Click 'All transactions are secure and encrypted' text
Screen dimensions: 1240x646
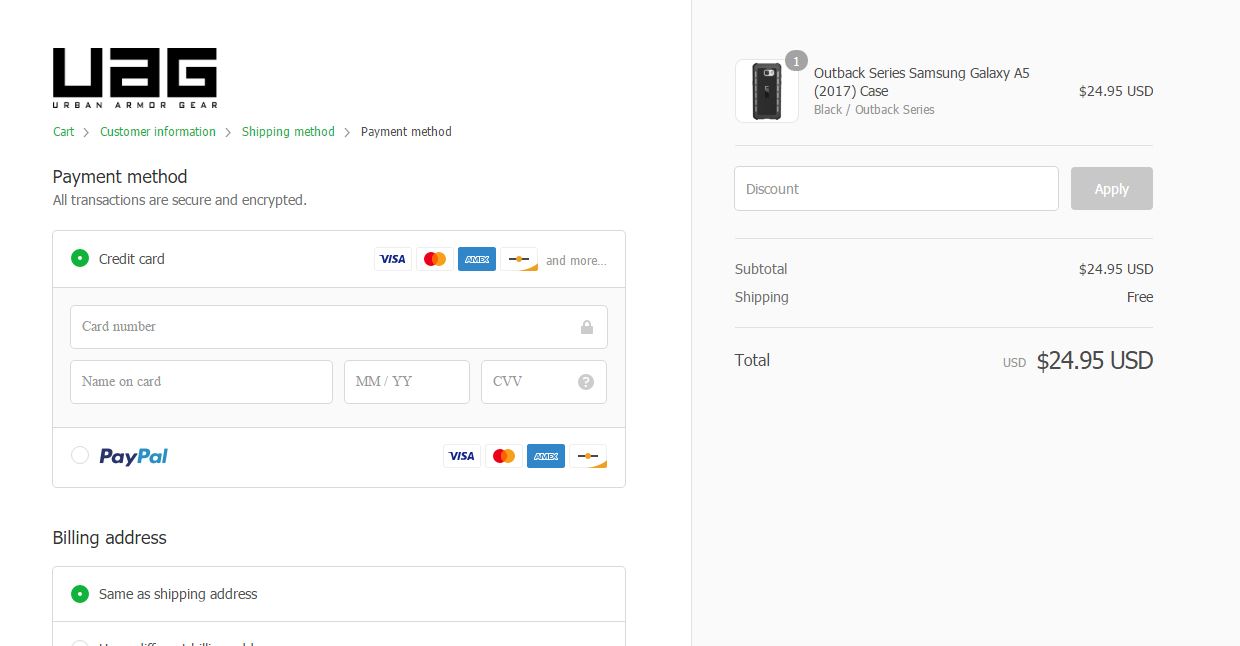coord(180,200)
